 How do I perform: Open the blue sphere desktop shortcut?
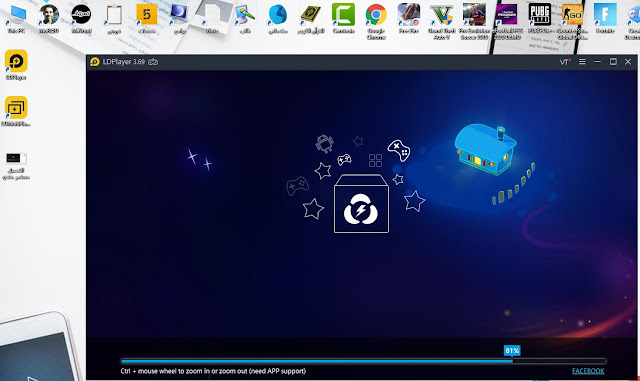coord(278,18)
